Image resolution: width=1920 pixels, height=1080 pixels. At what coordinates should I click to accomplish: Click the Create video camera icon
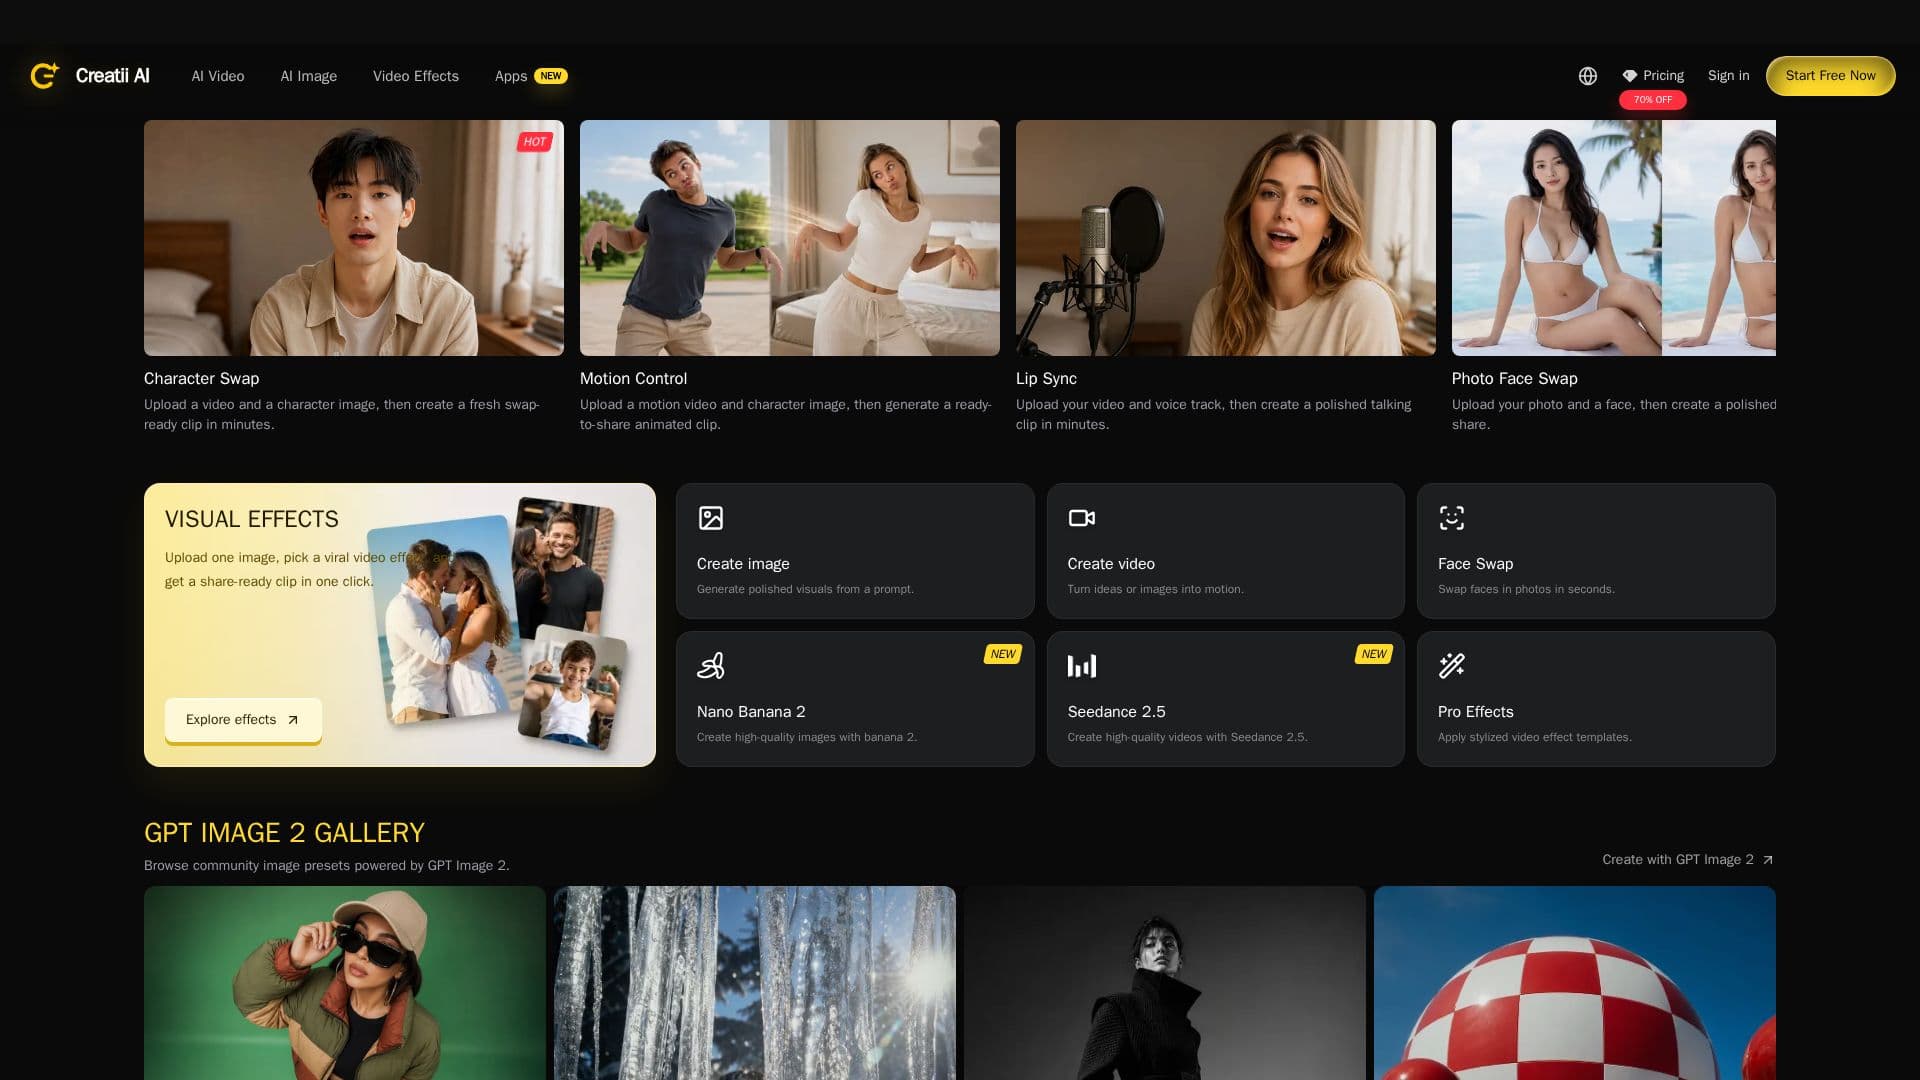[x=1081, y=518]
